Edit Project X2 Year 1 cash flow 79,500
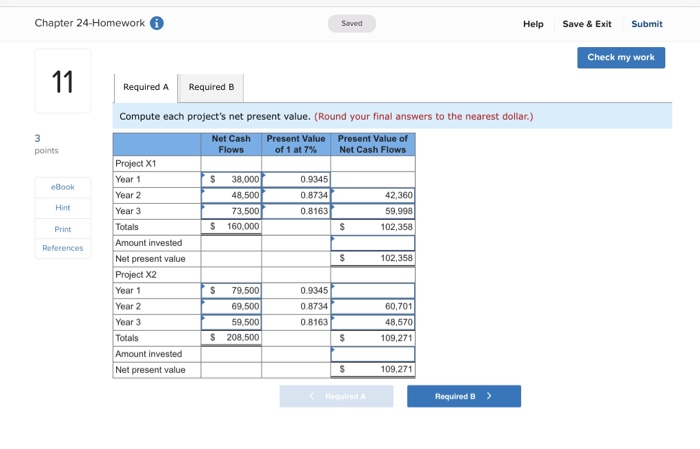The image size is (700, 449). tap(231, 291)
